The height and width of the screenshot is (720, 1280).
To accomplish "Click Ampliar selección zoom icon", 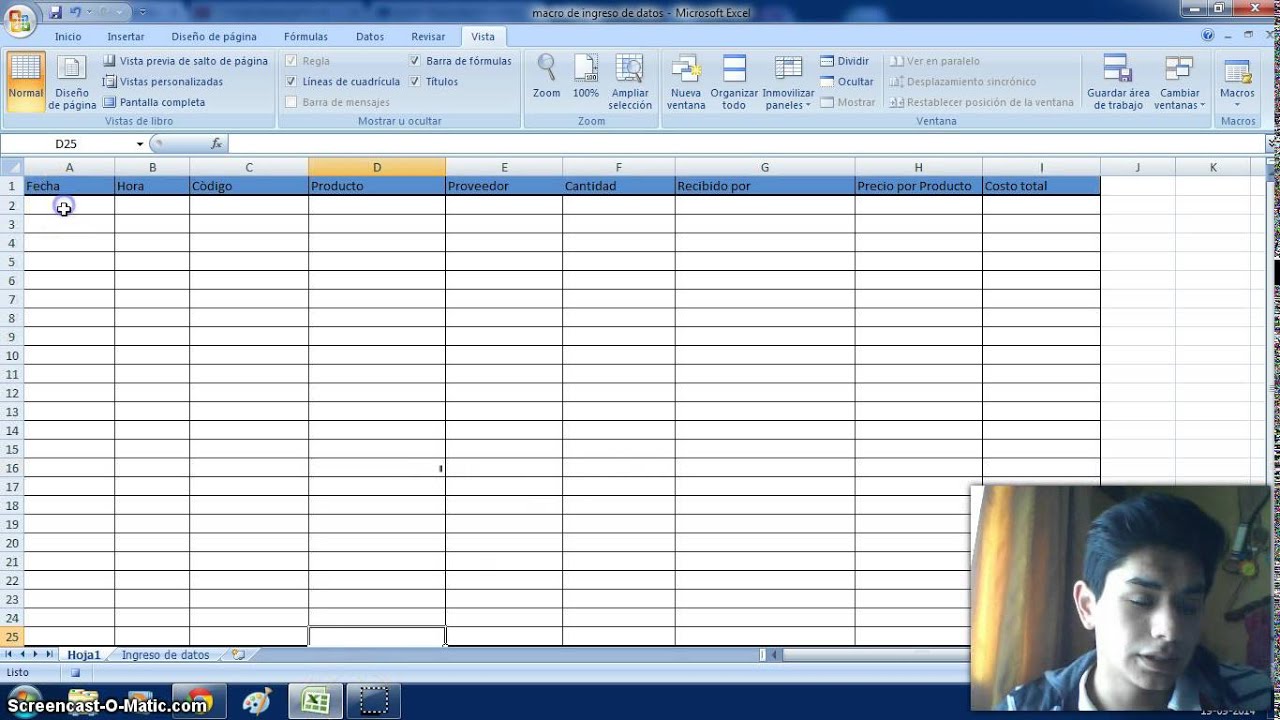I will click(x=630, y=82).
